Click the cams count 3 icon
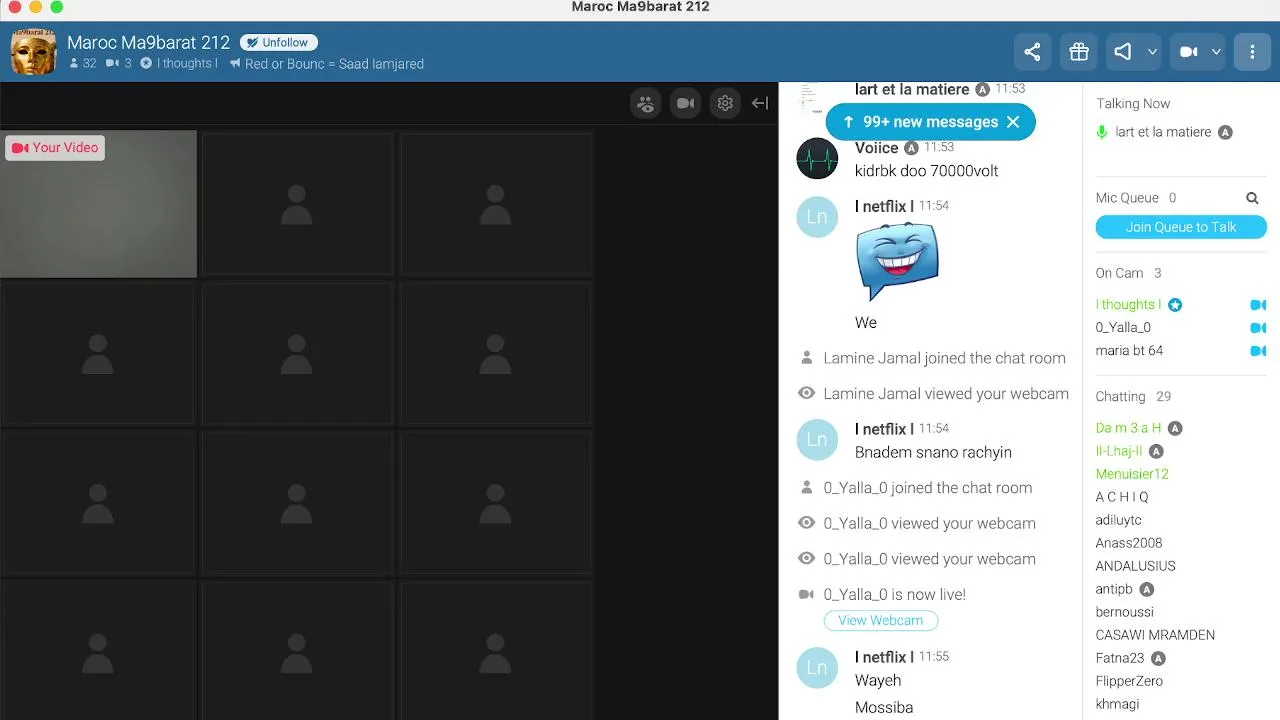Viewport: 1280px width, 720px height. (x=112, y=63)
